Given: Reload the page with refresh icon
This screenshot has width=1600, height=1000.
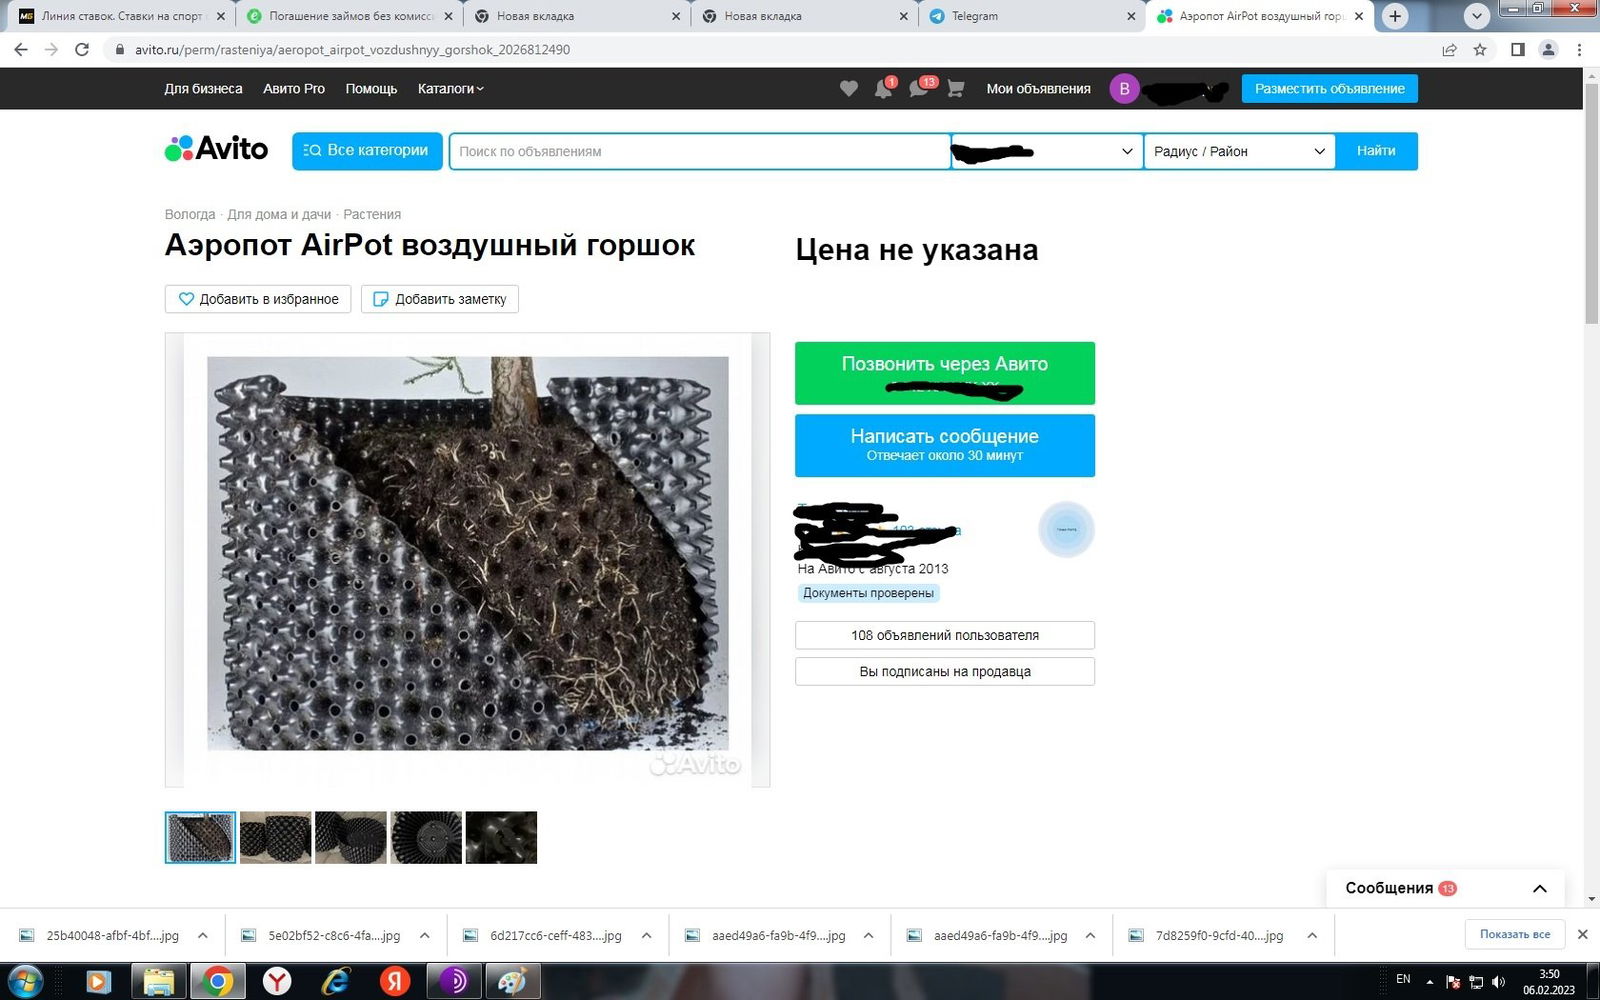Looking at the screenshot, I should [x=82, y=49].
